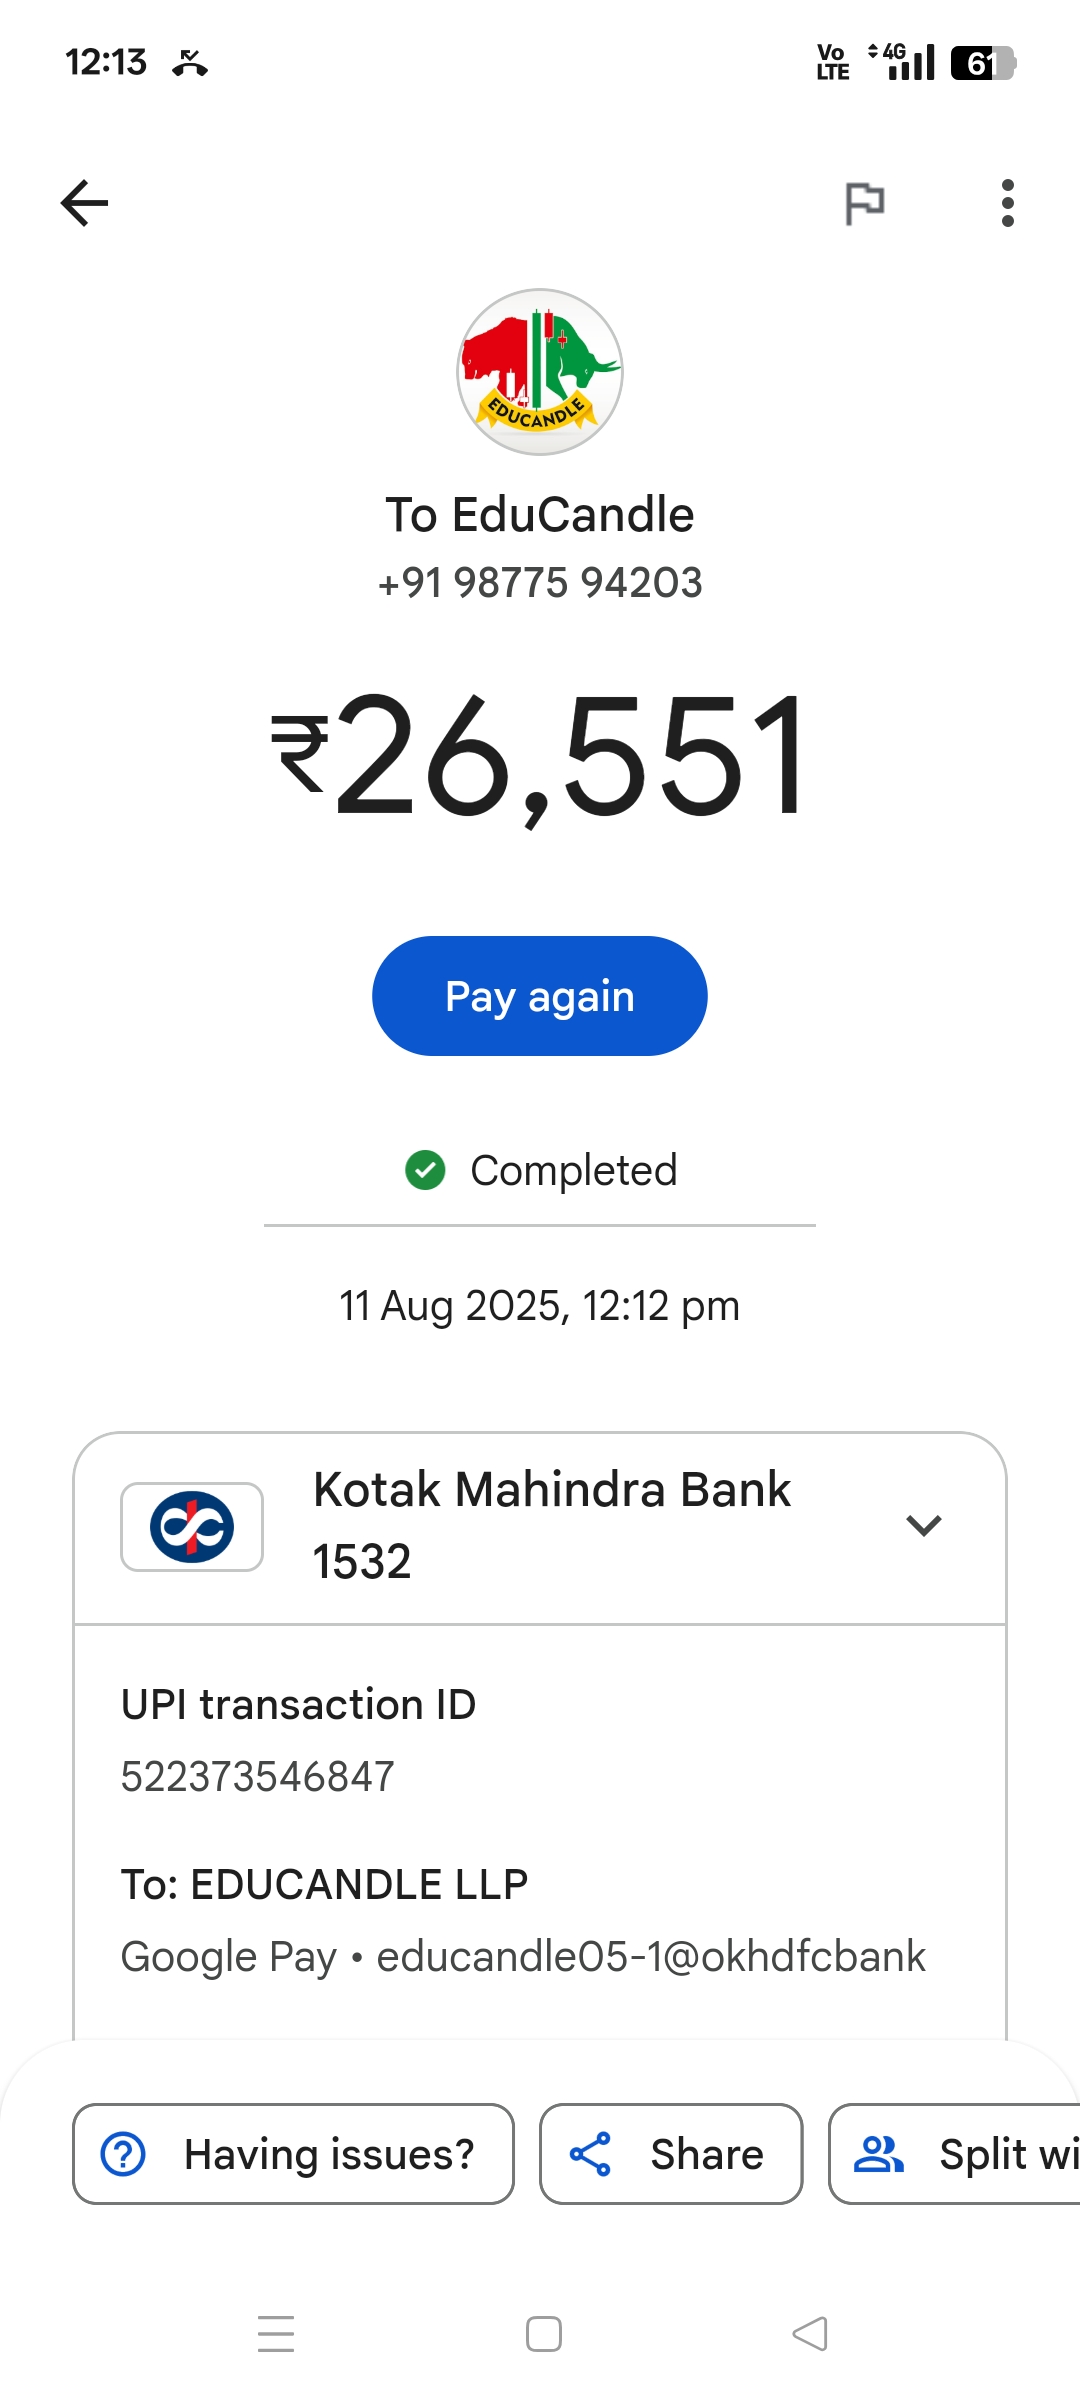Tap the educandle05-1@okhdfcbank UPI address
This screenshot has height=2400, width=1080.
(x=651, y=1957)
